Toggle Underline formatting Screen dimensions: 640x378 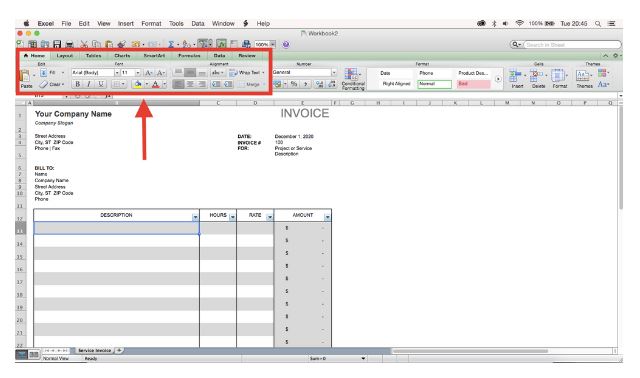pos(100,84)
